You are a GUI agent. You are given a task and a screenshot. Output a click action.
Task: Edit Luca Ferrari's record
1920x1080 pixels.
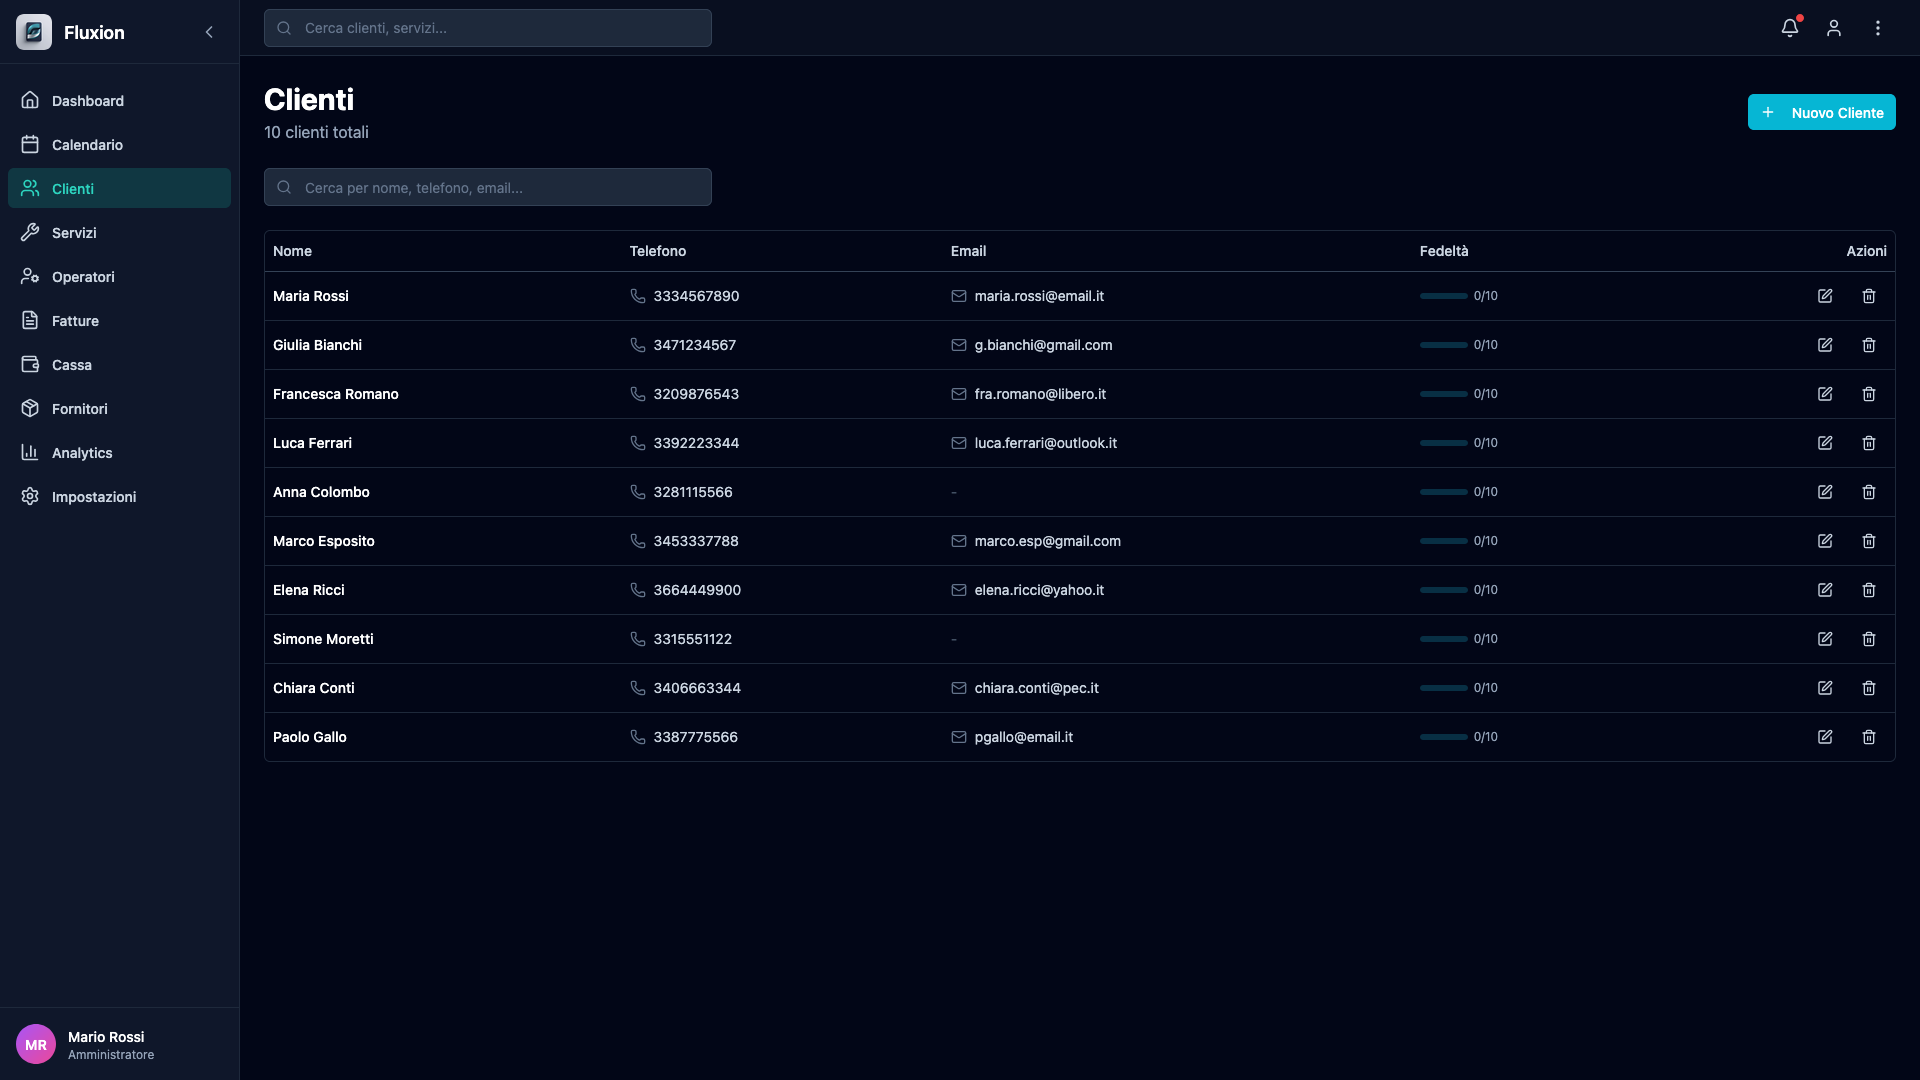(1825, 443)
